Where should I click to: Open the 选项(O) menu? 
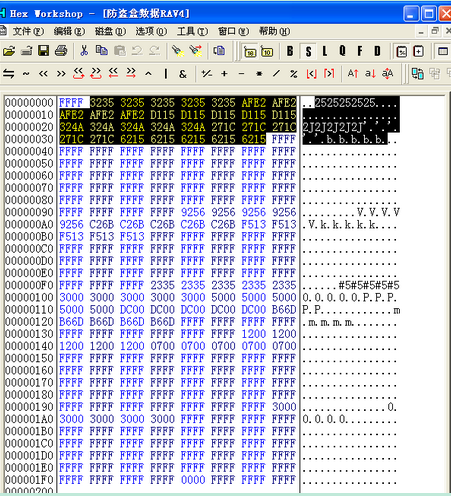click(151, 31)
